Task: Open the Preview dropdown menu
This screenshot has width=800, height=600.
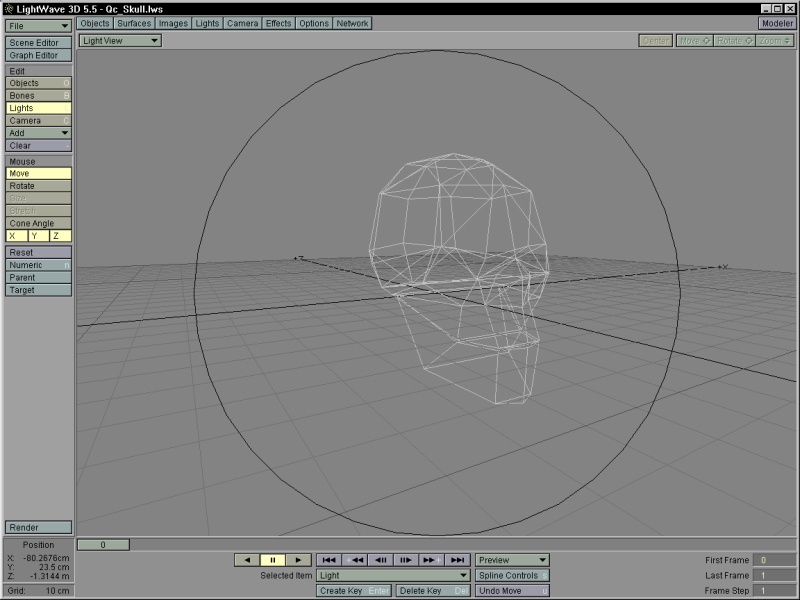Action: (512, 560)
